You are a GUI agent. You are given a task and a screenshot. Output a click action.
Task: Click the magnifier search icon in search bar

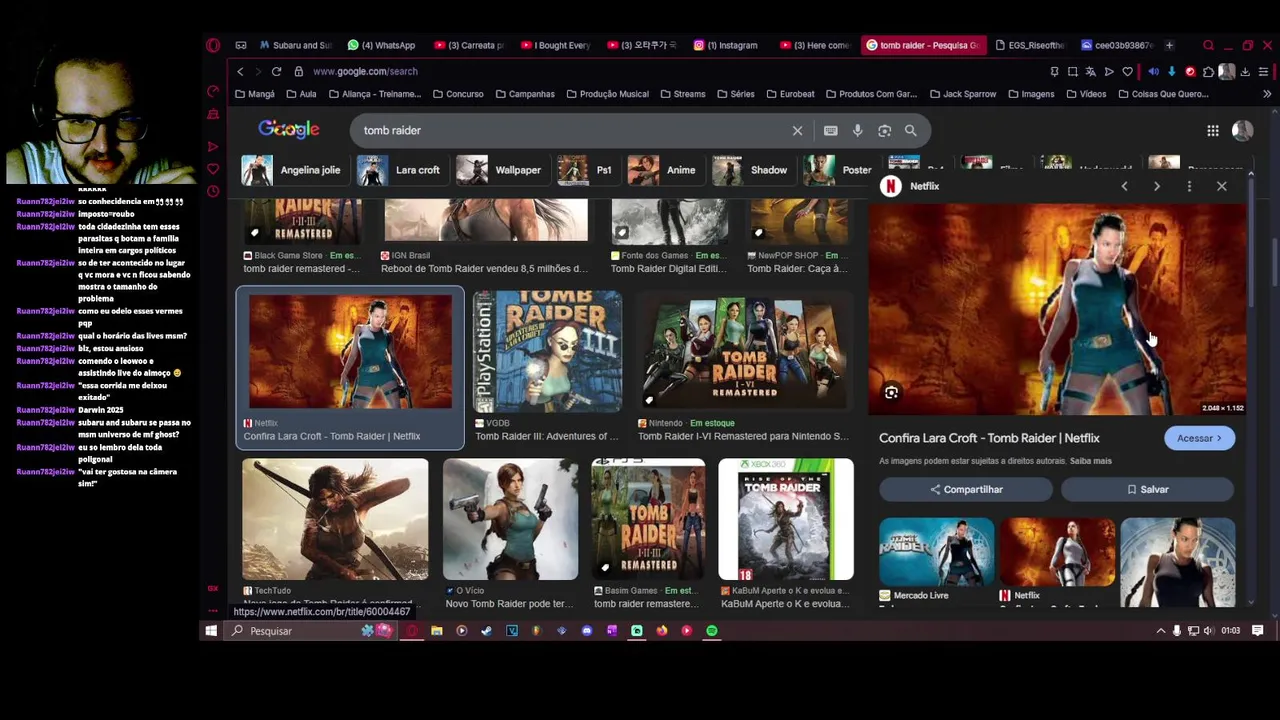pyautogui.click(x=911, y=131)
